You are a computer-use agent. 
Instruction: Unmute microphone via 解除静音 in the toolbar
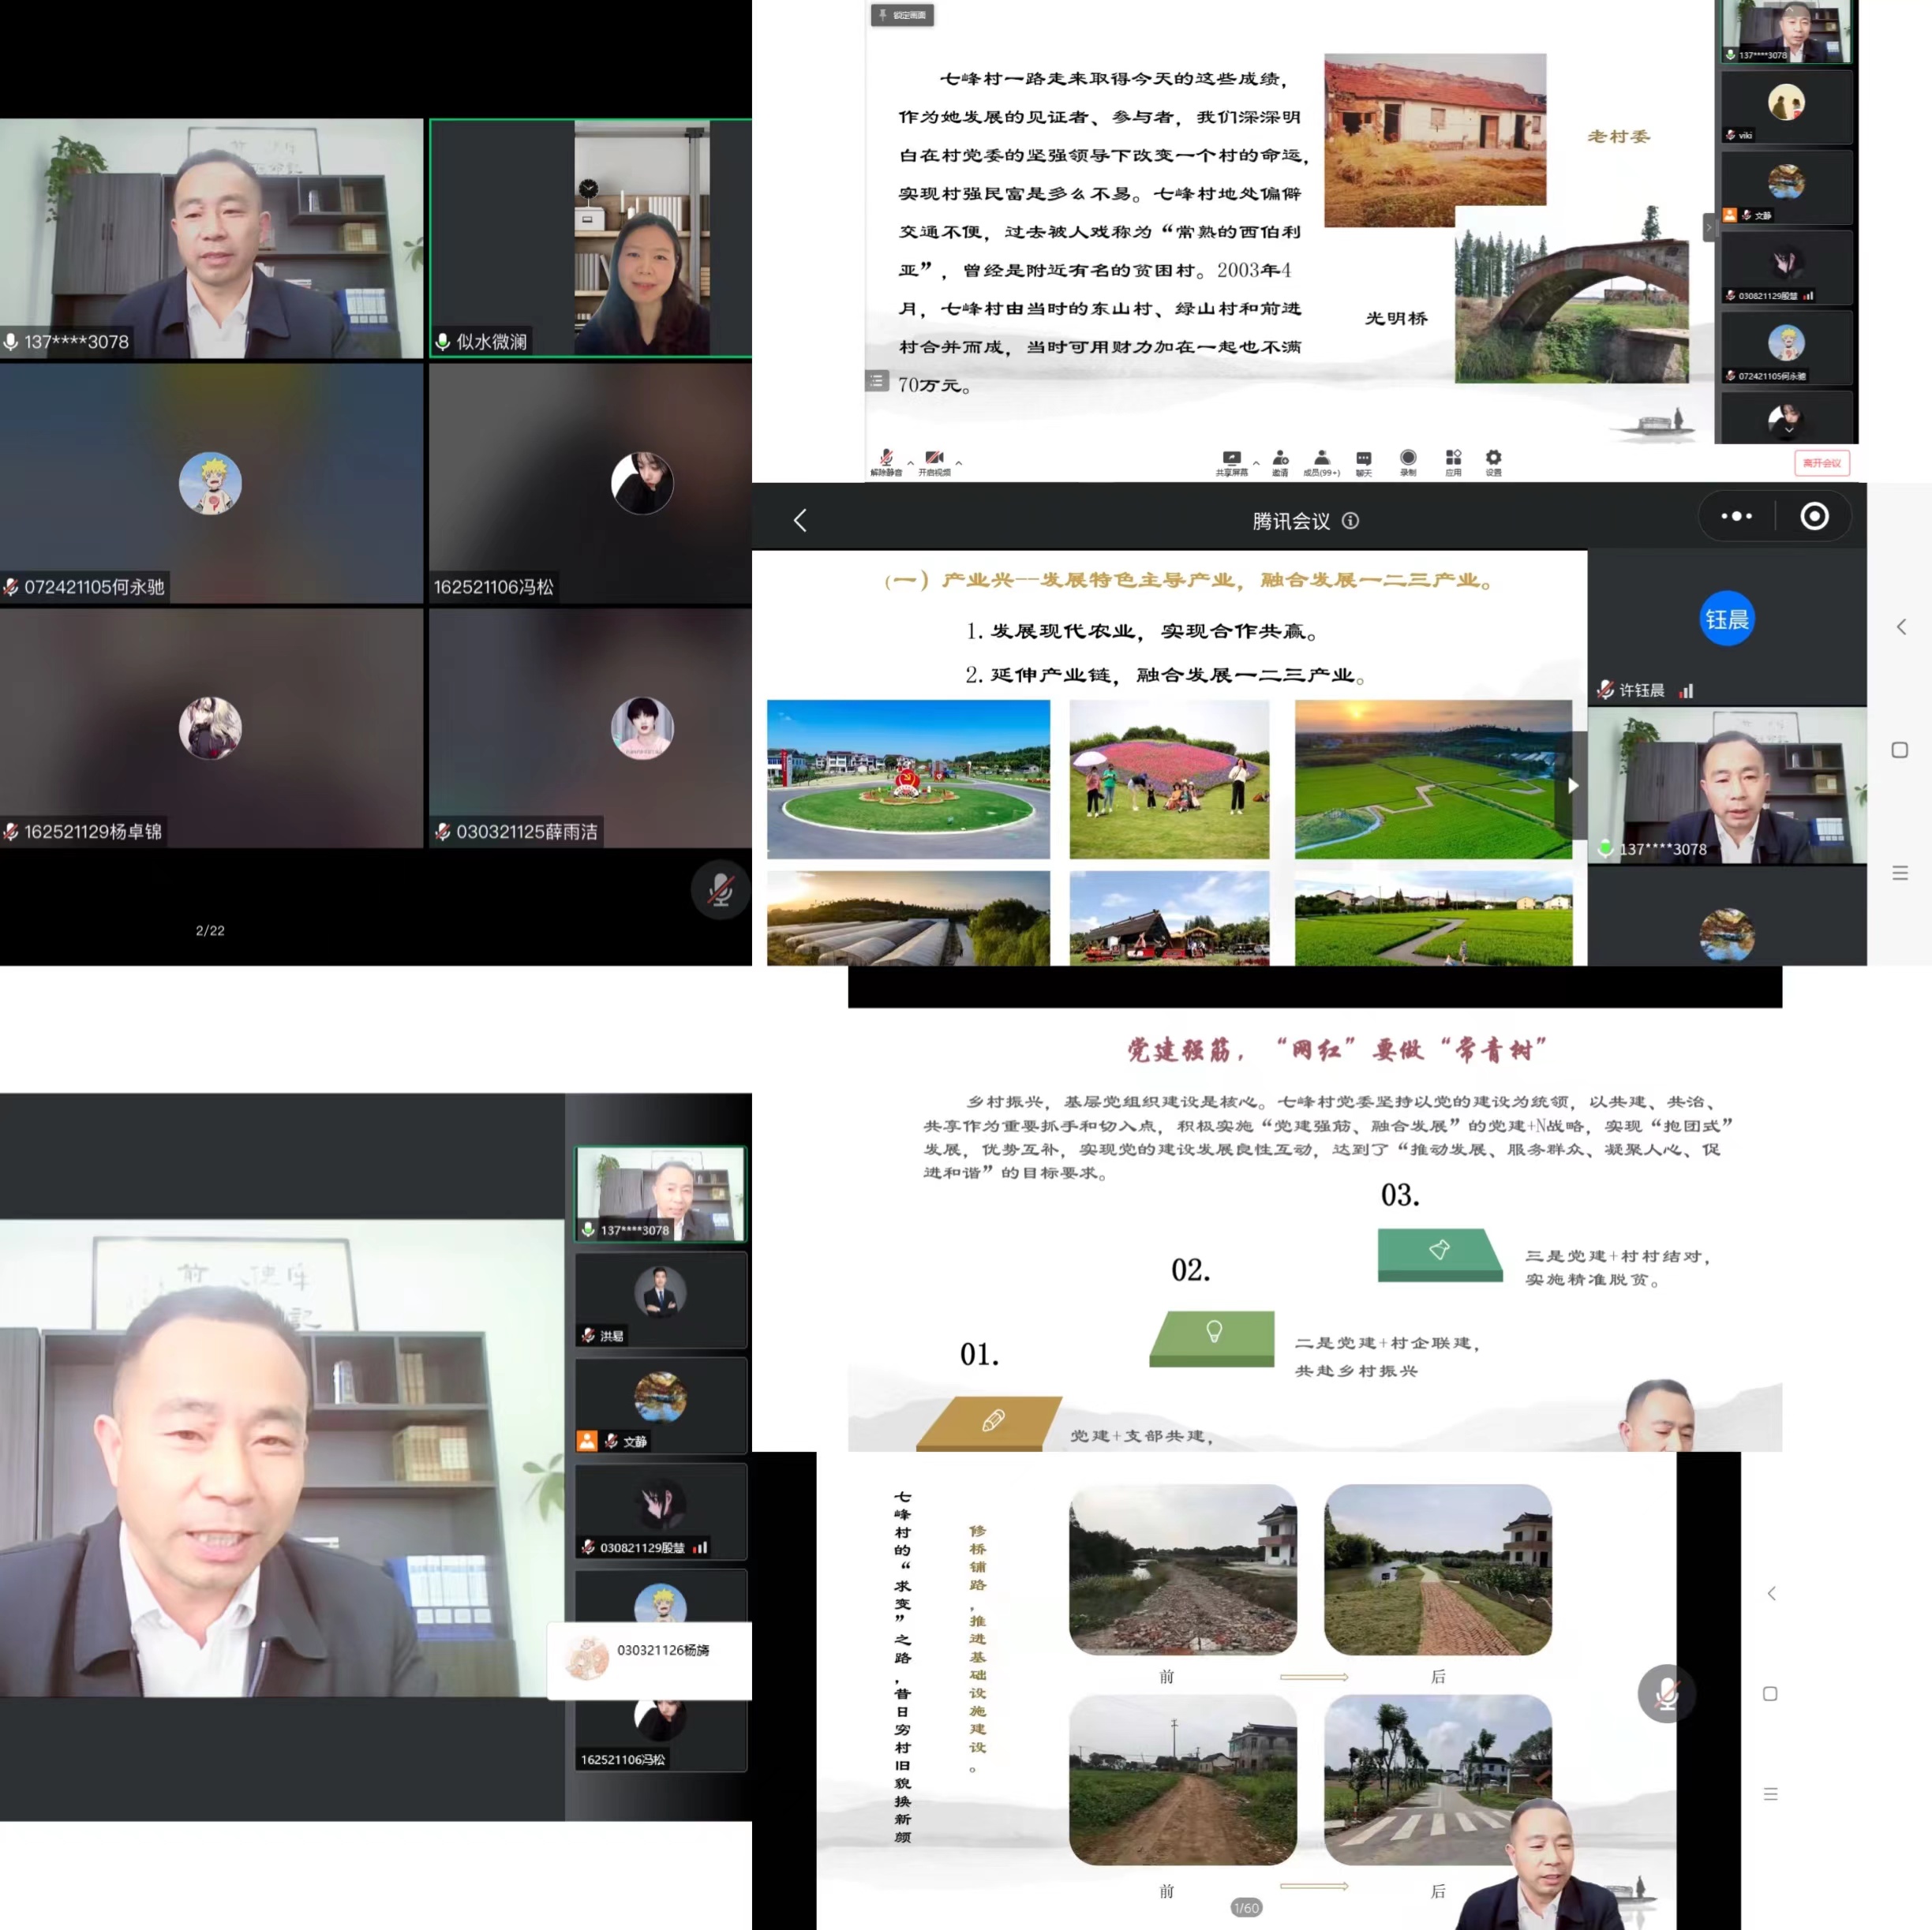tap(886, 462)
